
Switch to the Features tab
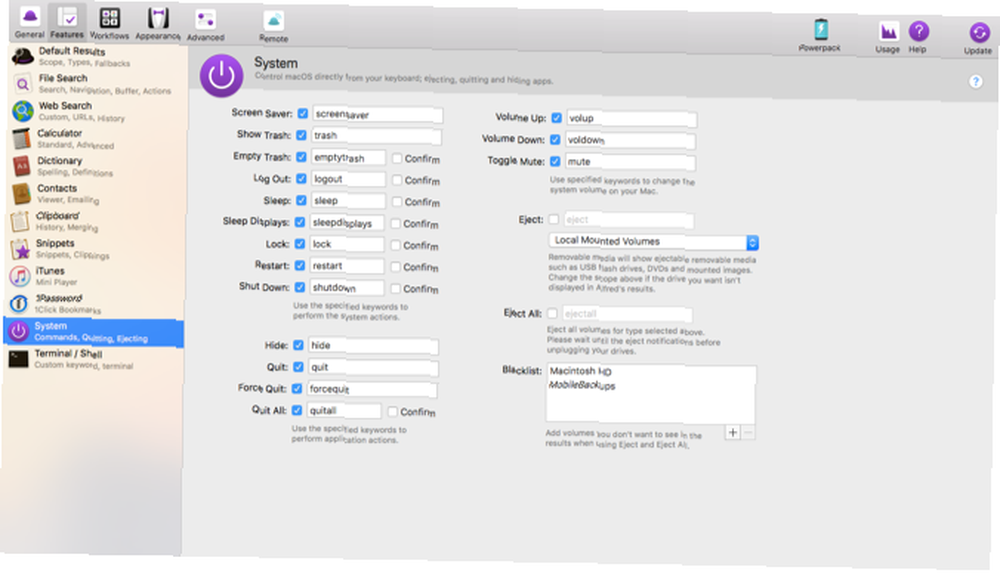point(67,23)
